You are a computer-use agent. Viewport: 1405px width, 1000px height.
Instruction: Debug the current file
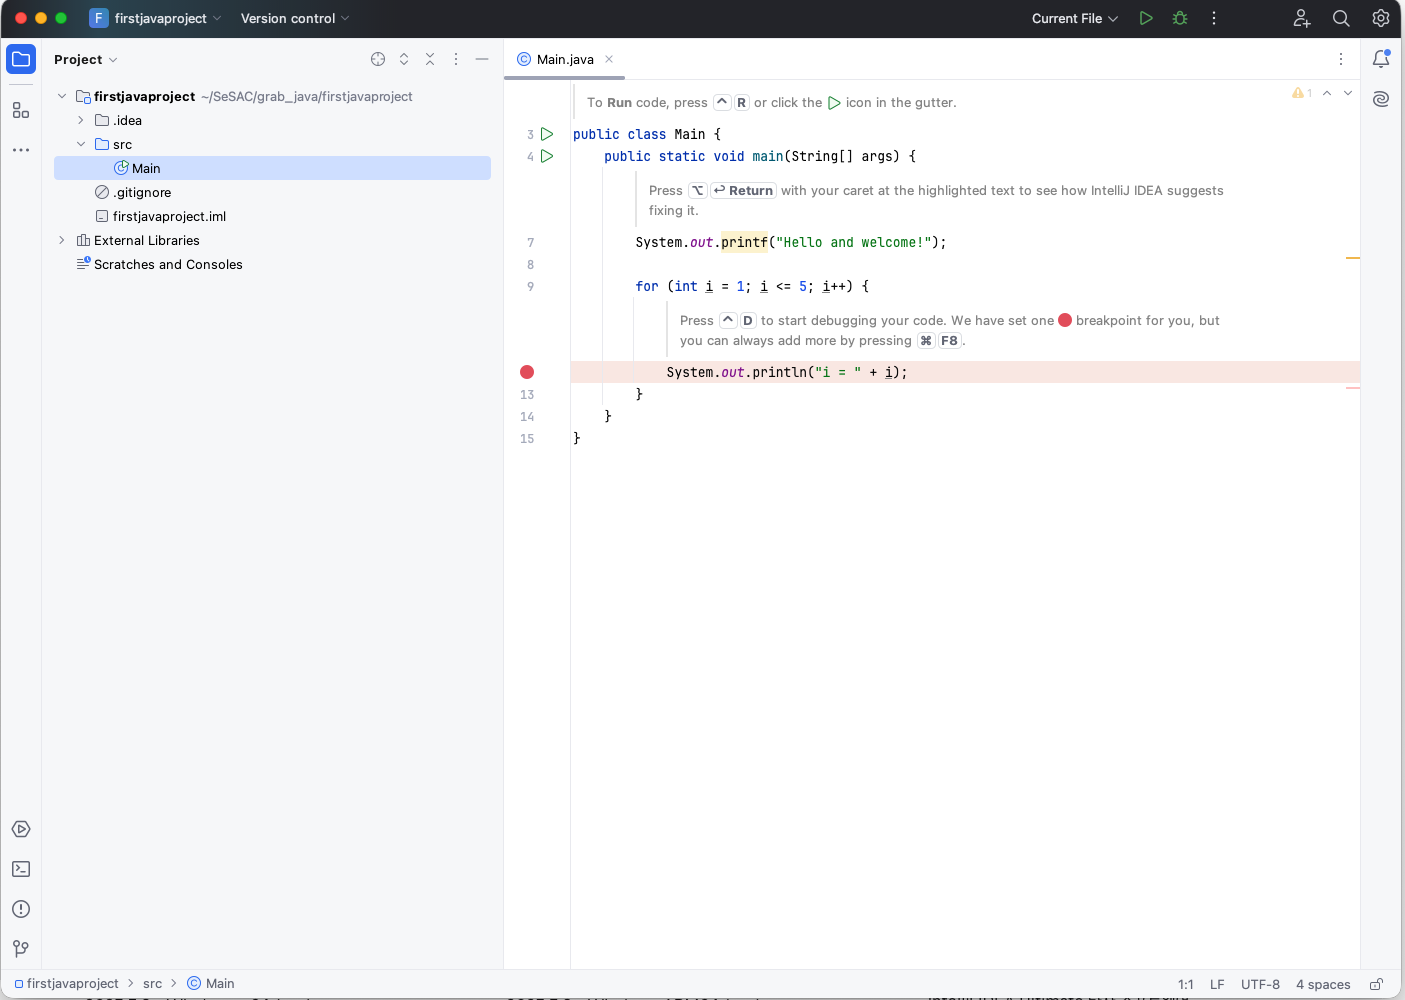click(x=1180, y=18)
